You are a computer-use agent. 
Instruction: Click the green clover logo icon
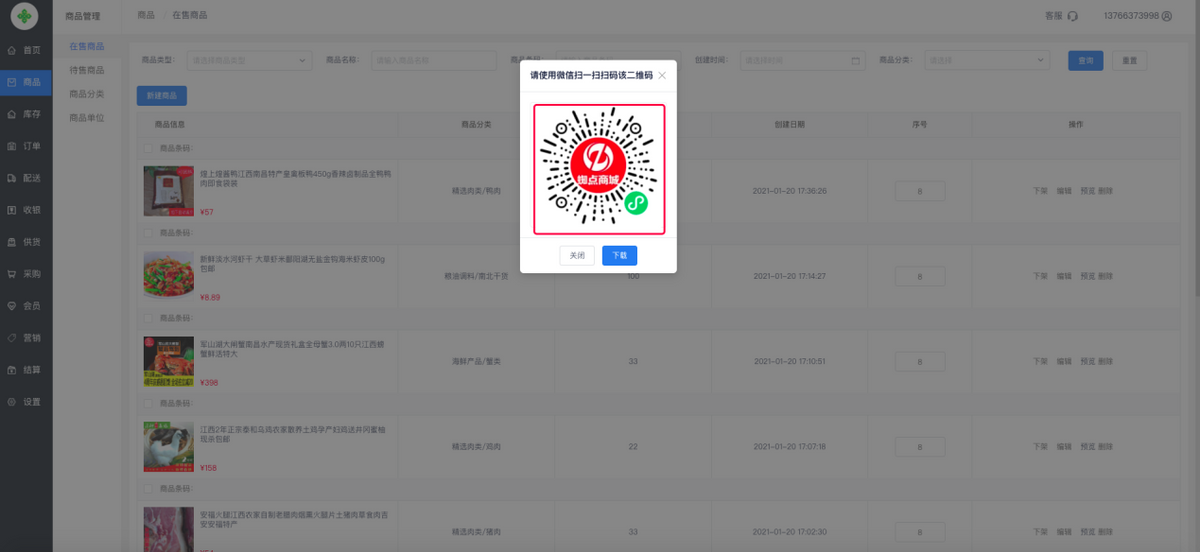point(25,17)
